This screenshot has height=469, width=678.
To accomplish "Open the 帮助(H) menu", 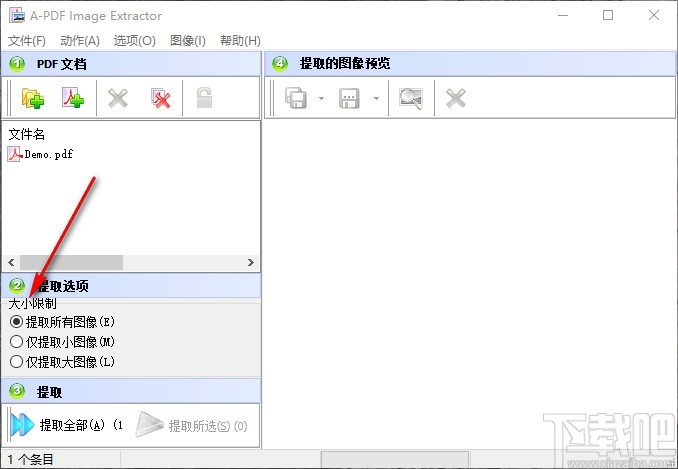I will pos(240,41).
